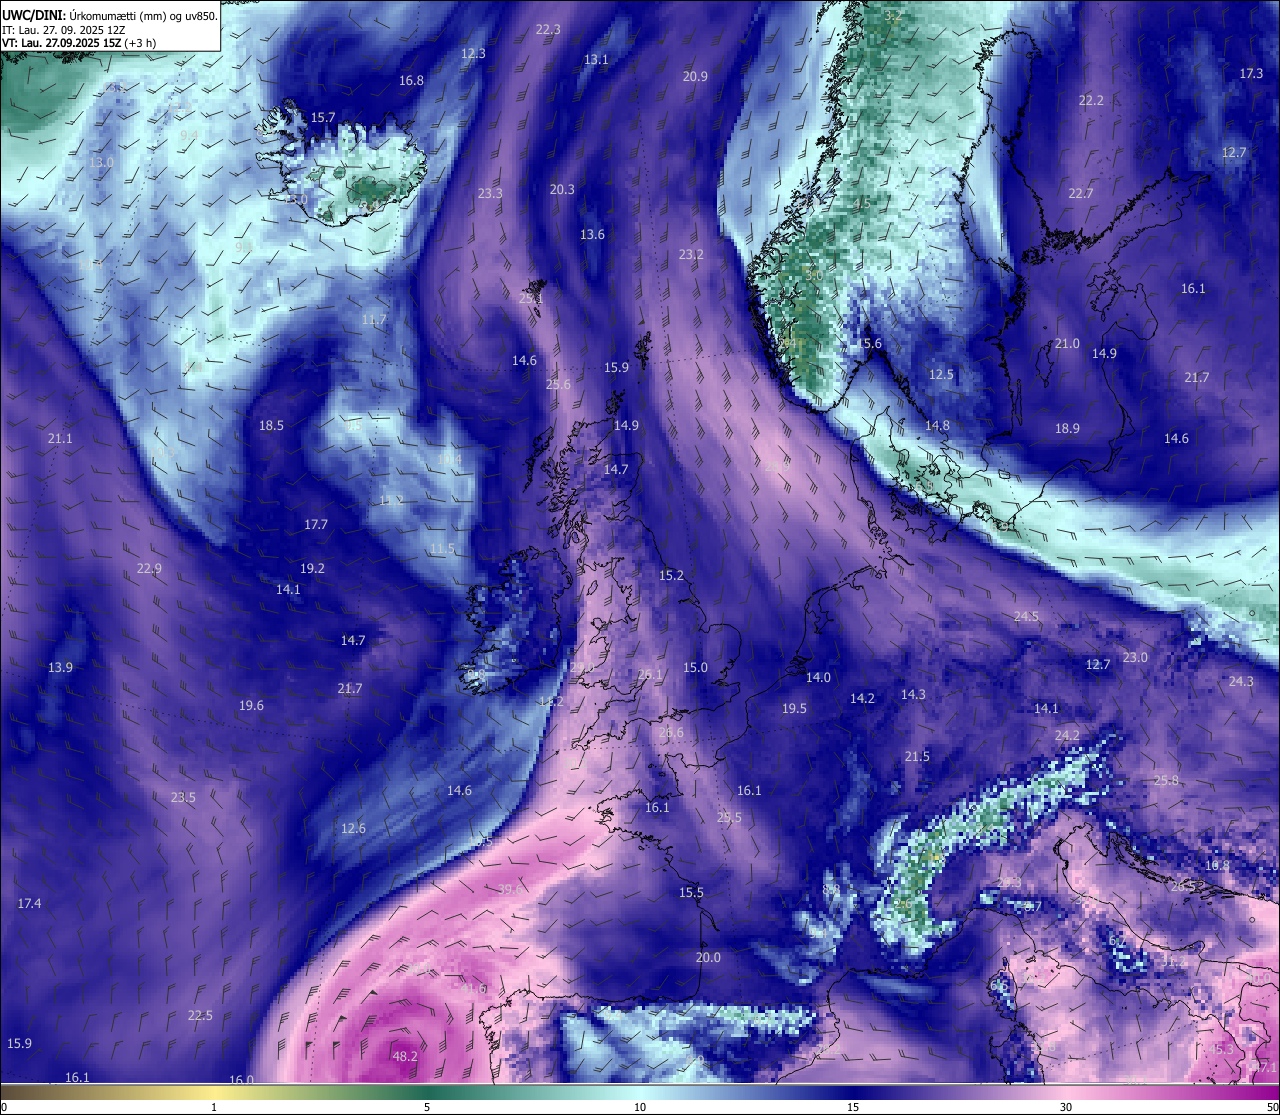
Task: Click the value label 39.6 off Iberia
Action: point(510,889)
